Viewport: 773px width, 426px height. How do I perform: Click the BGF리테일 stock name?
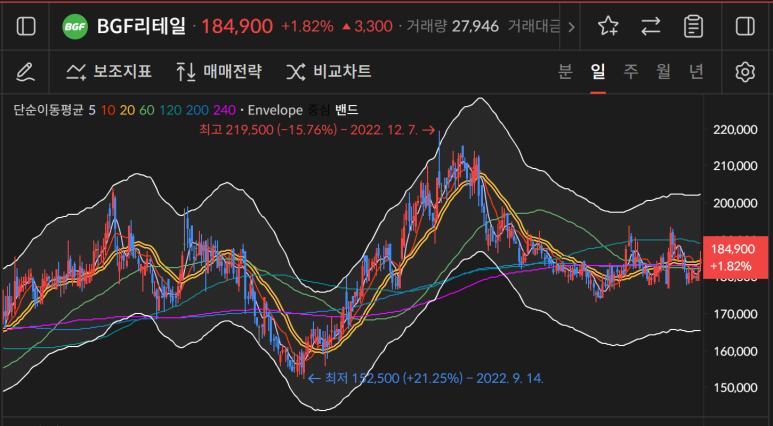click(x=141, y=27)
